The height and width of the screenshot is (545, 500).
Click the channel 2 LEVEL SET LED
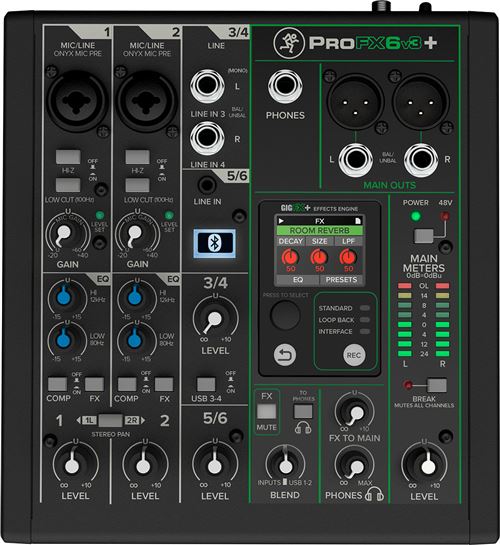[x=169, y=215]
